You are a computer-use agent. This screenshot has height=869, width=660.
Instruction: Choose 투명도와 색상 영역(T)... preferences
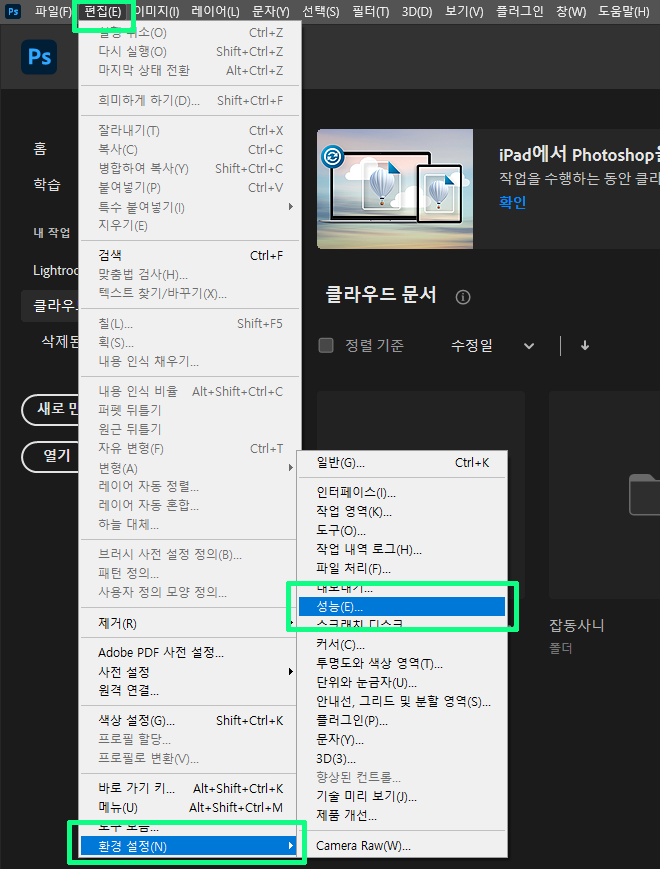coord(402,663)
